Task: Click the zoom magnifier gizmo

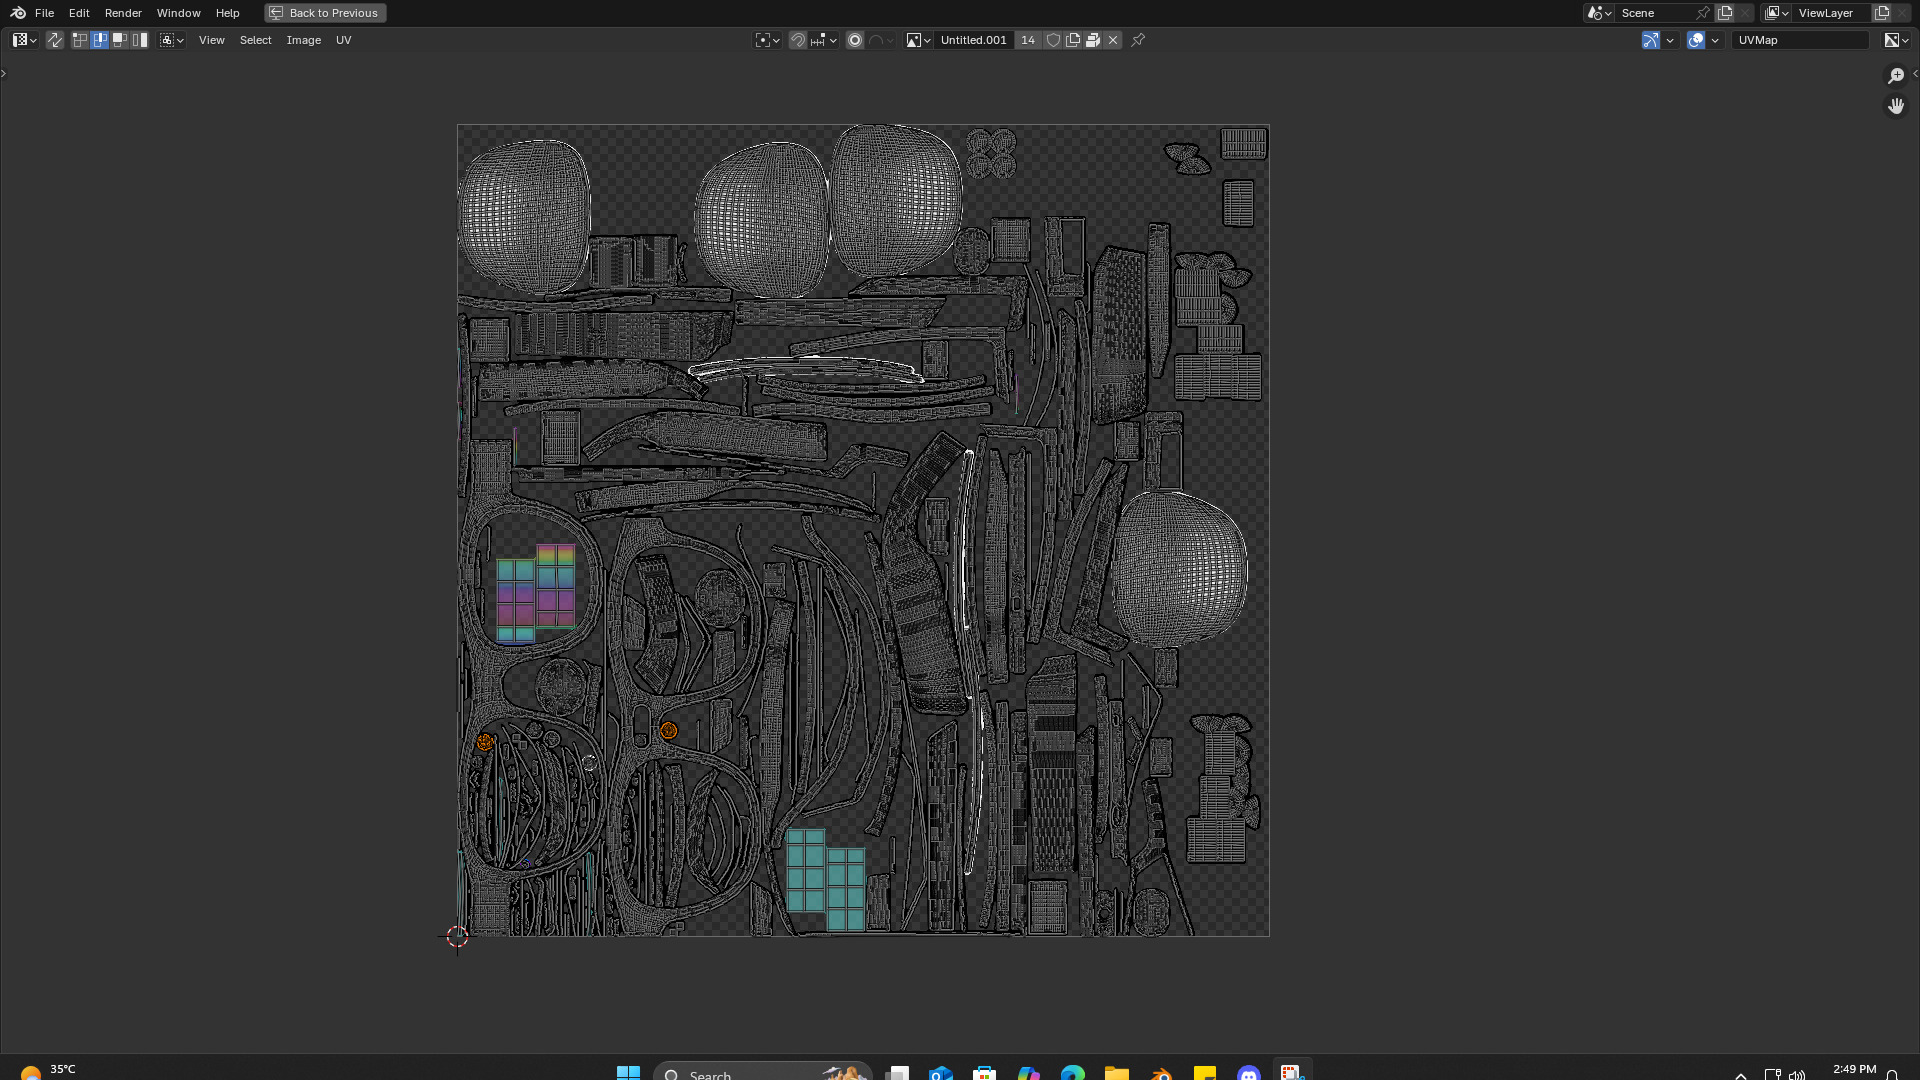Action: (x=1896, y=76)
